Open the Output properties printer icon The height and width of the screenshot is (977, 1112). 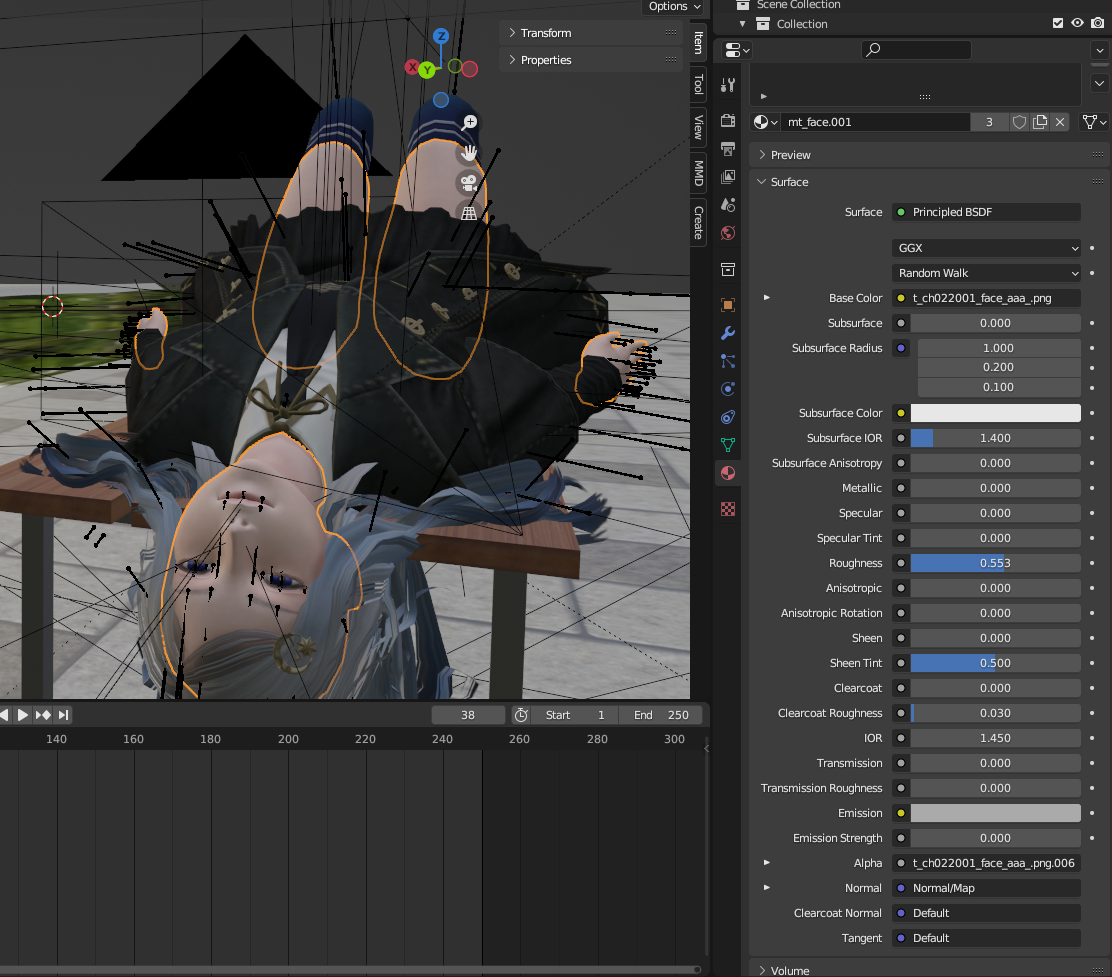click(x=728, y=148)
